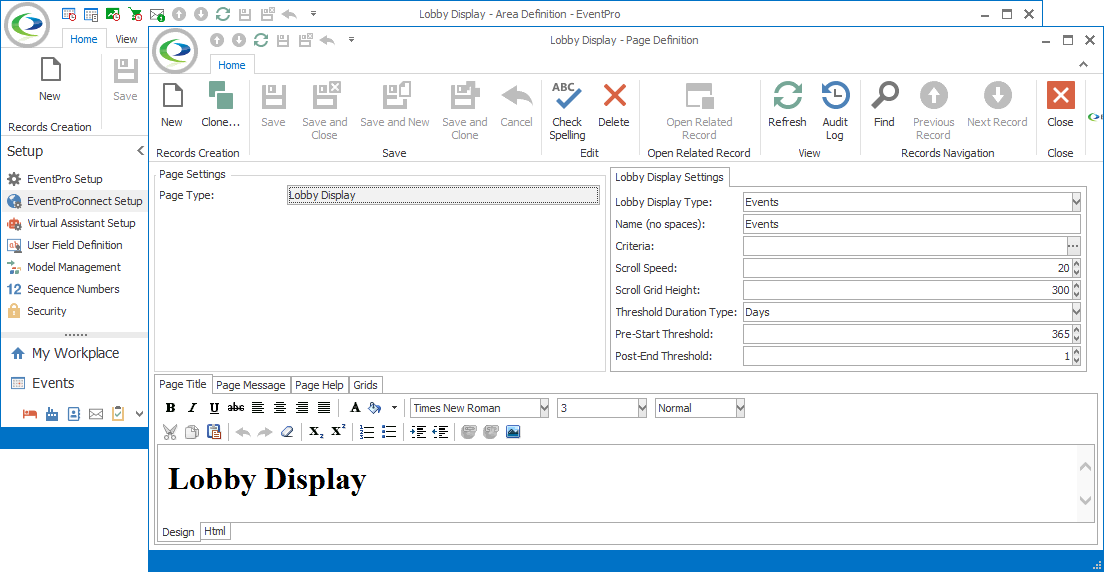Click editor vertical scrollbar down arrow
Viewport: 1104px width, 572px height.
pos(1084,499)
